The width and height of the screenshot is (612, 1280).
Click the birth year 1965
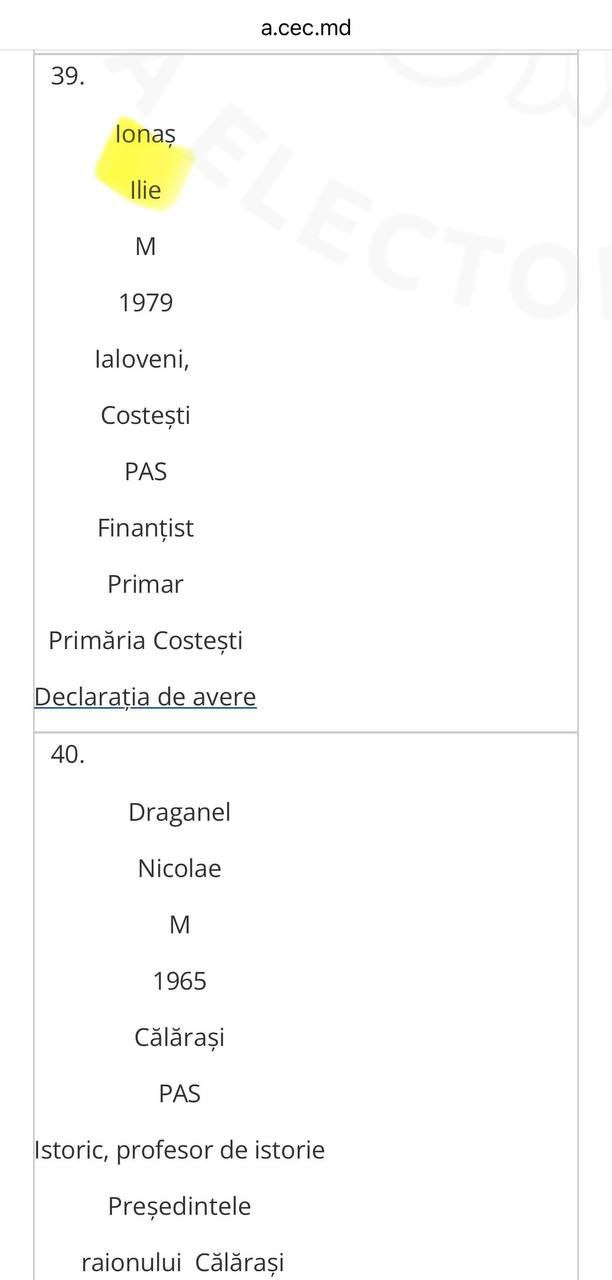179,982
